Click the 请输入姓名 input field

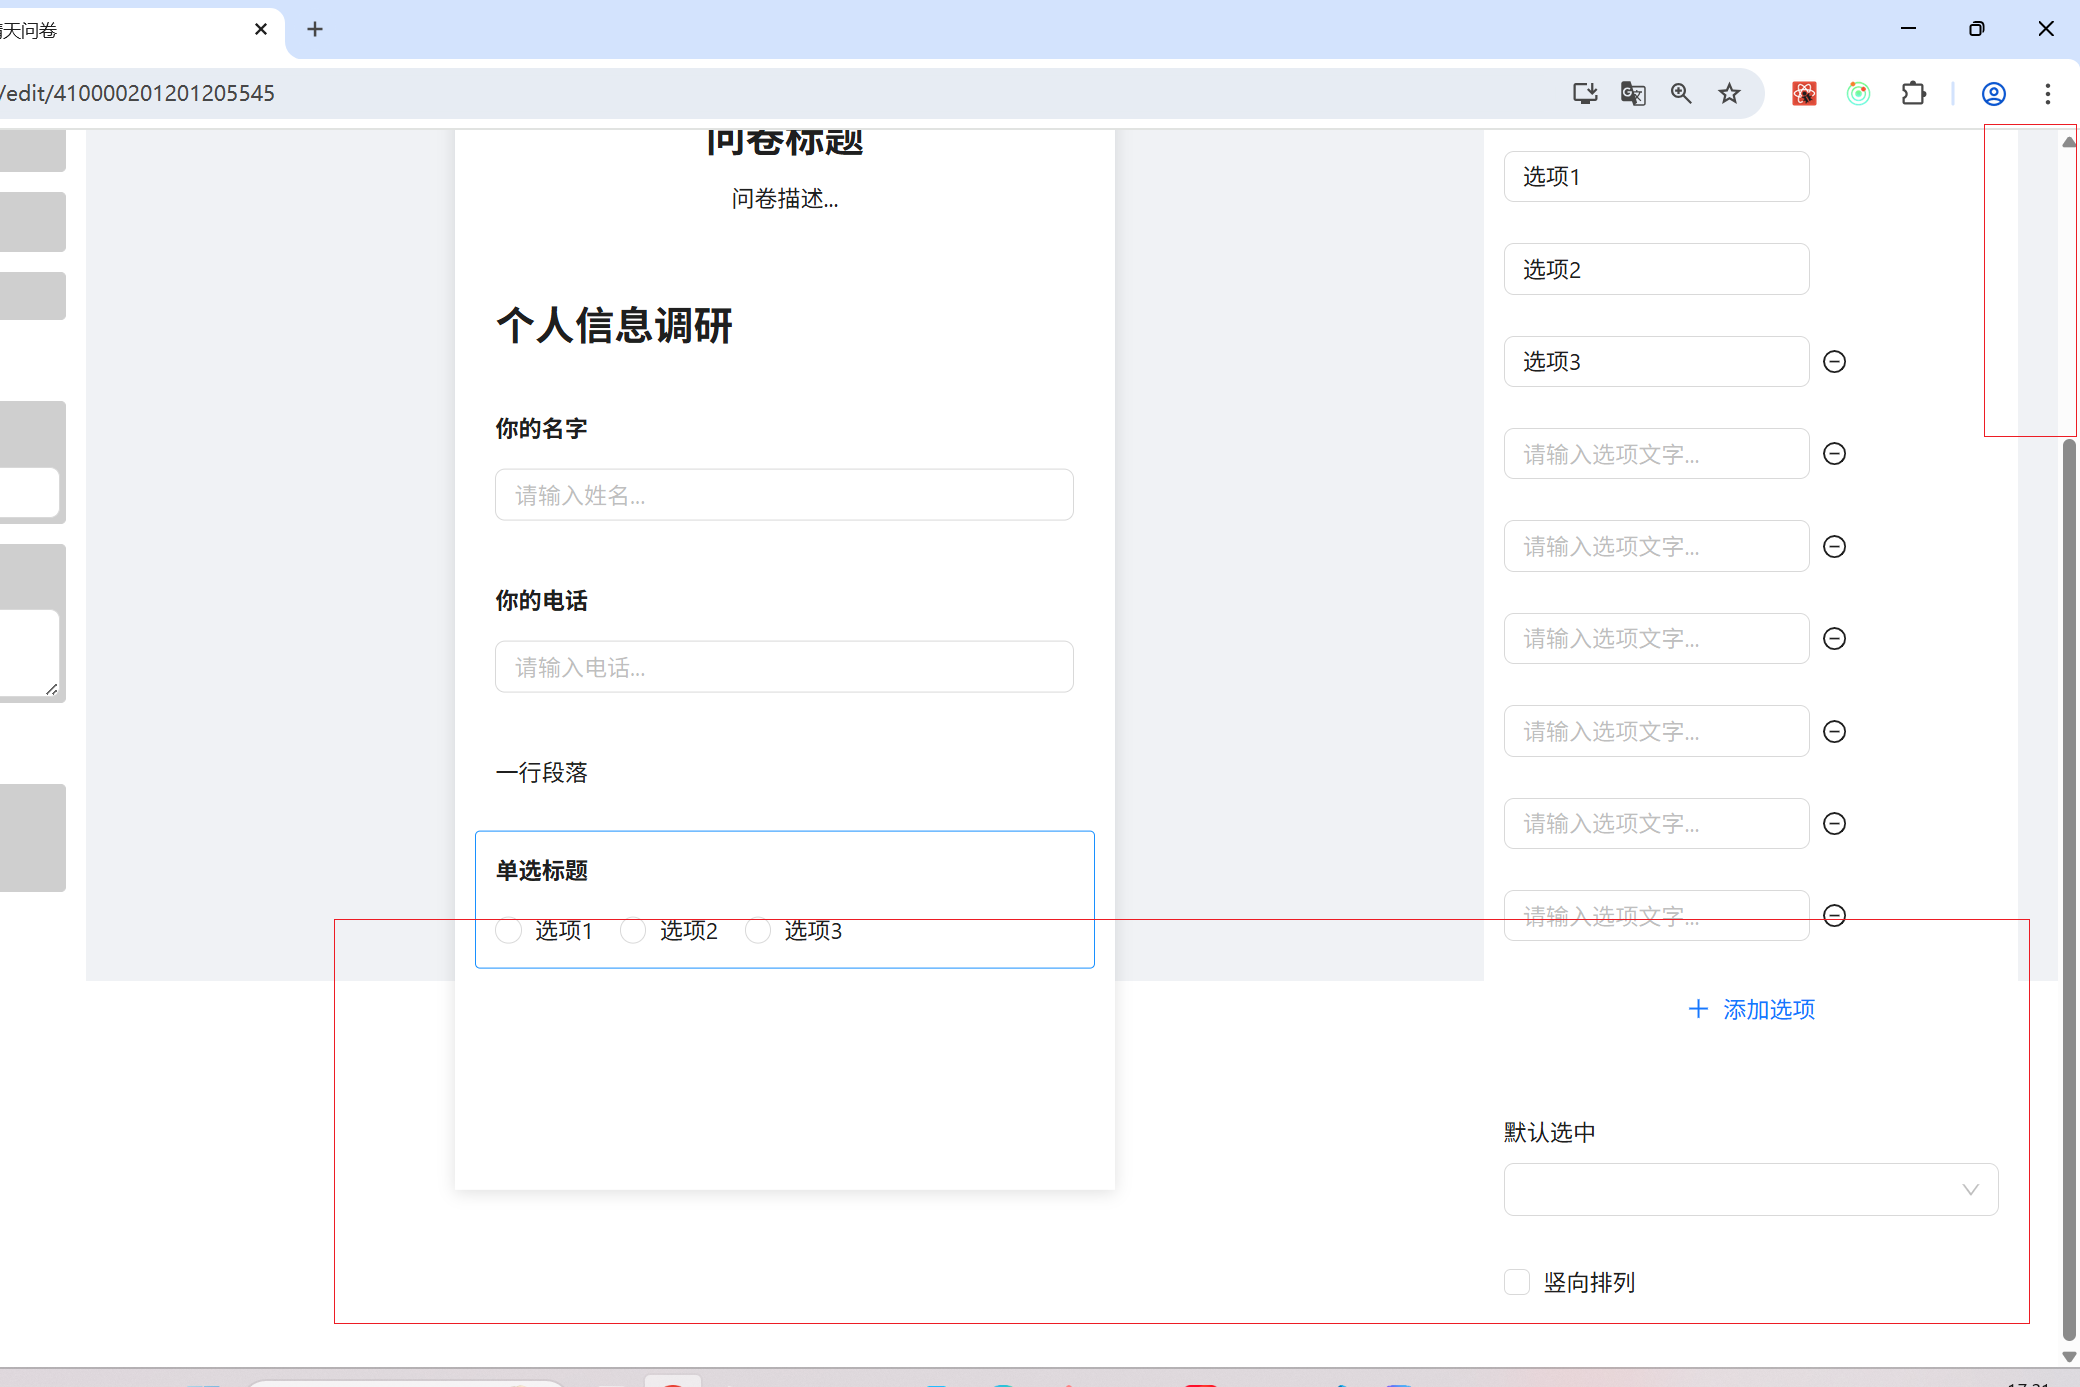pos(784,495)
